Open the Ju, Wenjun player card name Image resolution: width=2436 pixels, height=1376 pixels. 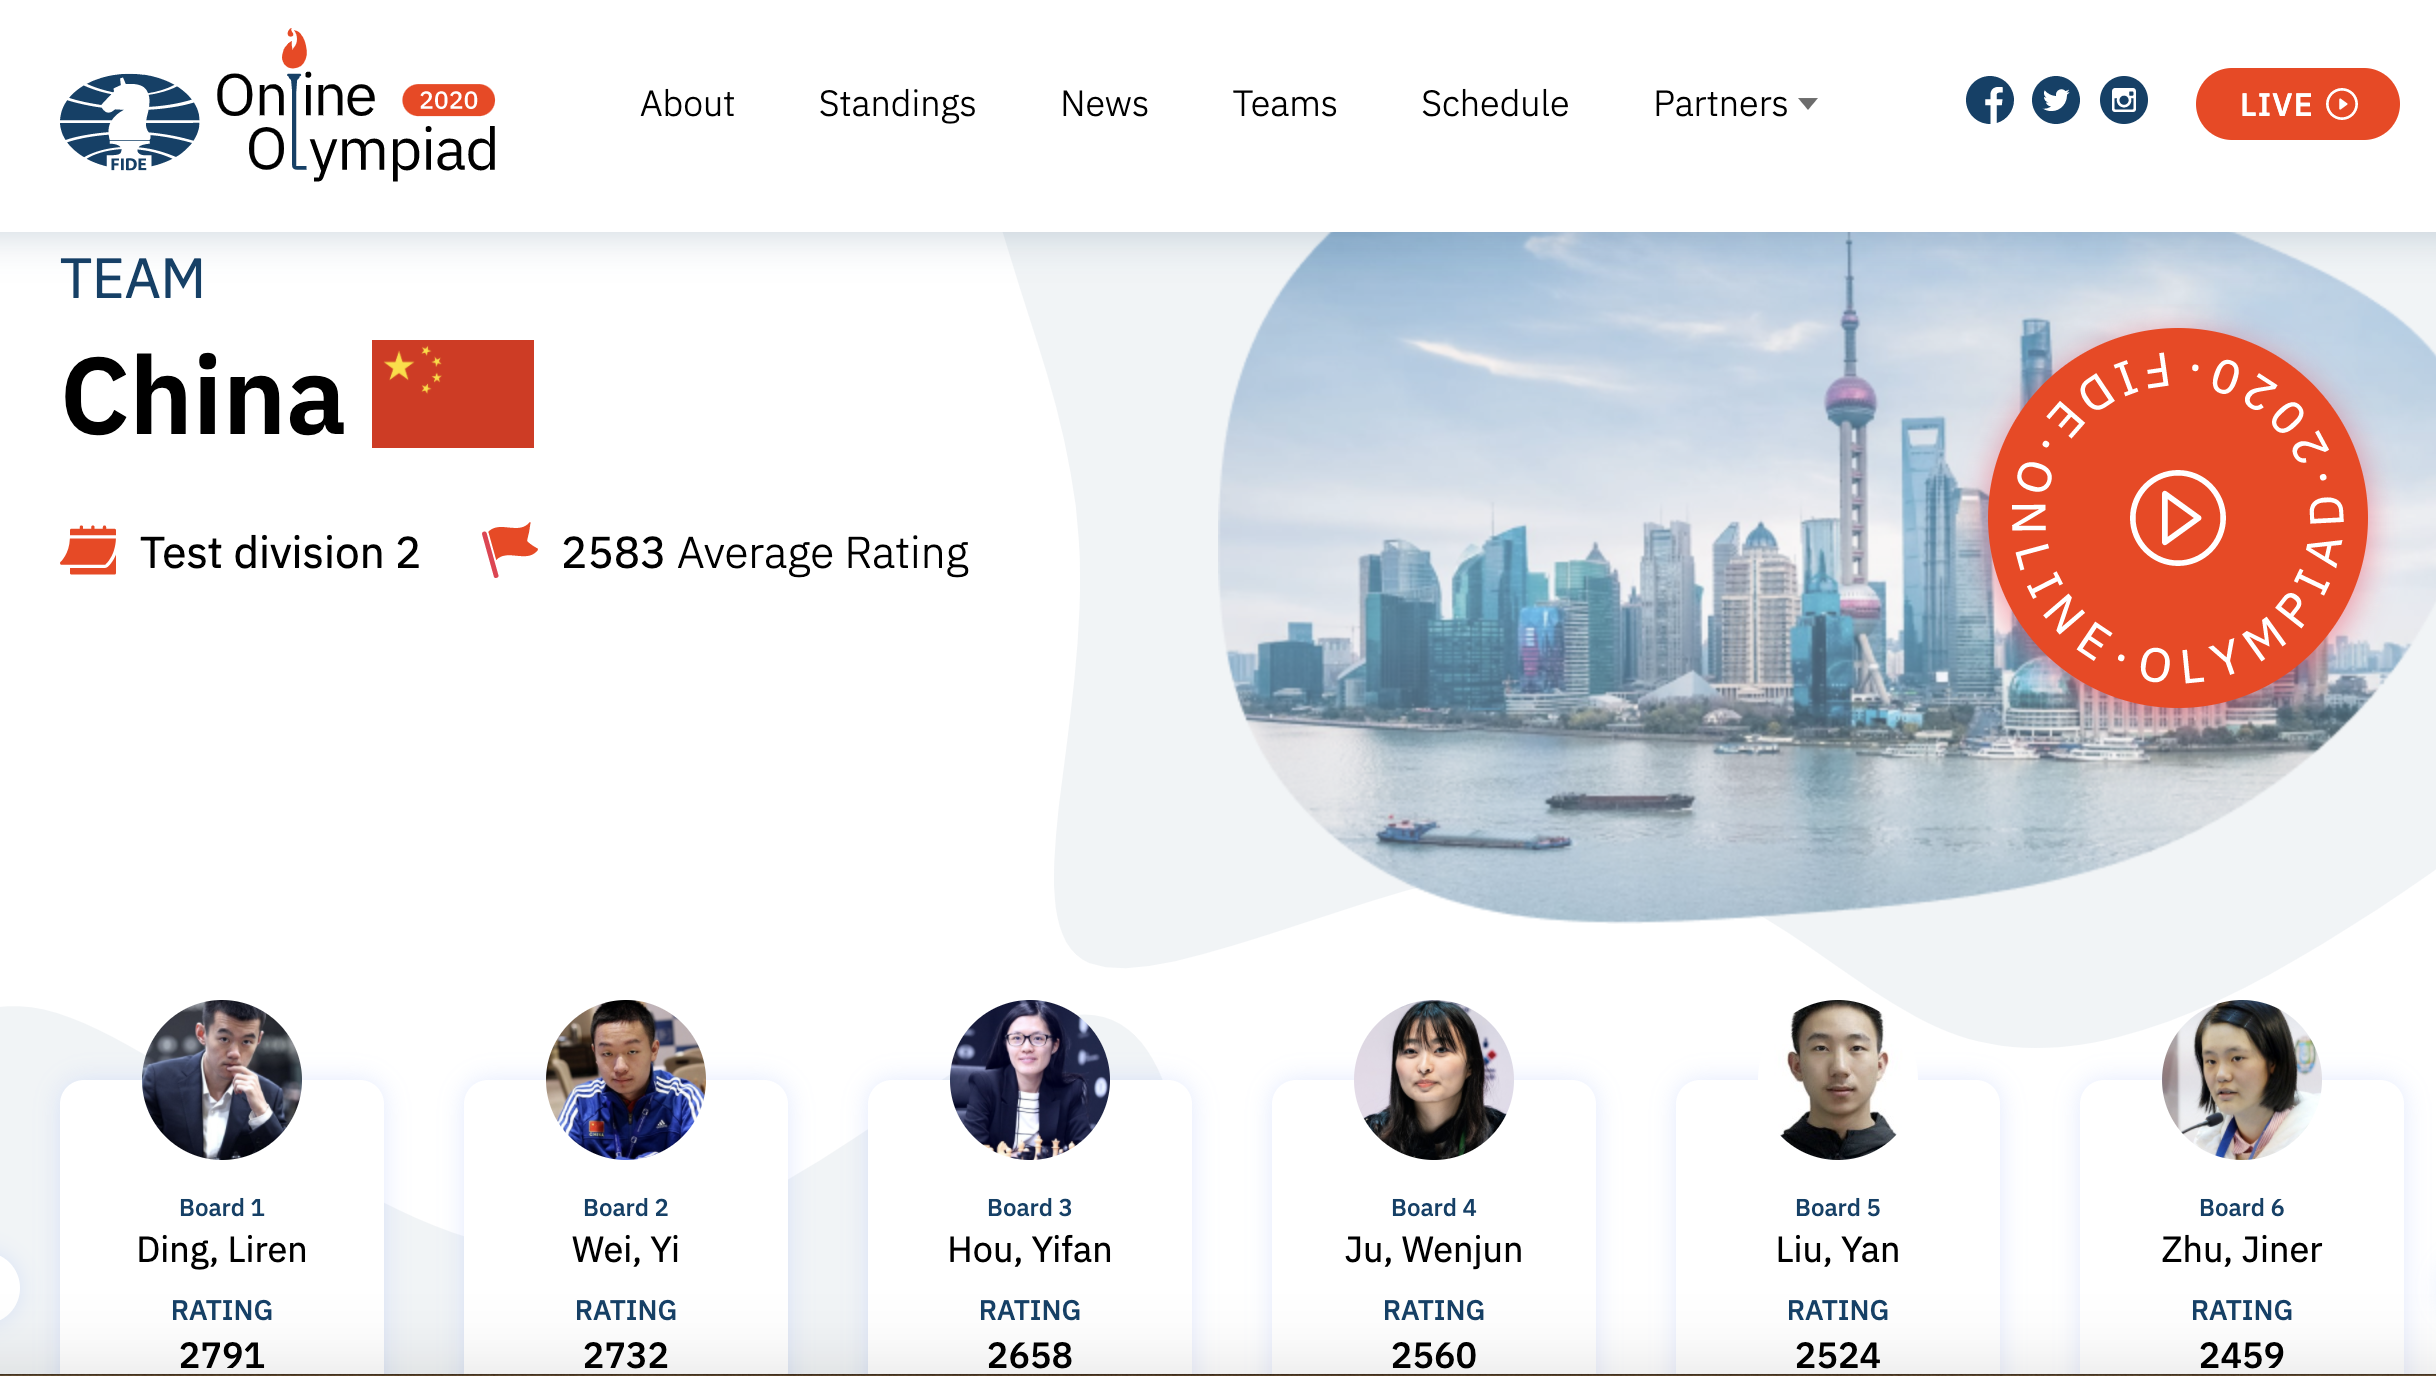(1434, 1250)
